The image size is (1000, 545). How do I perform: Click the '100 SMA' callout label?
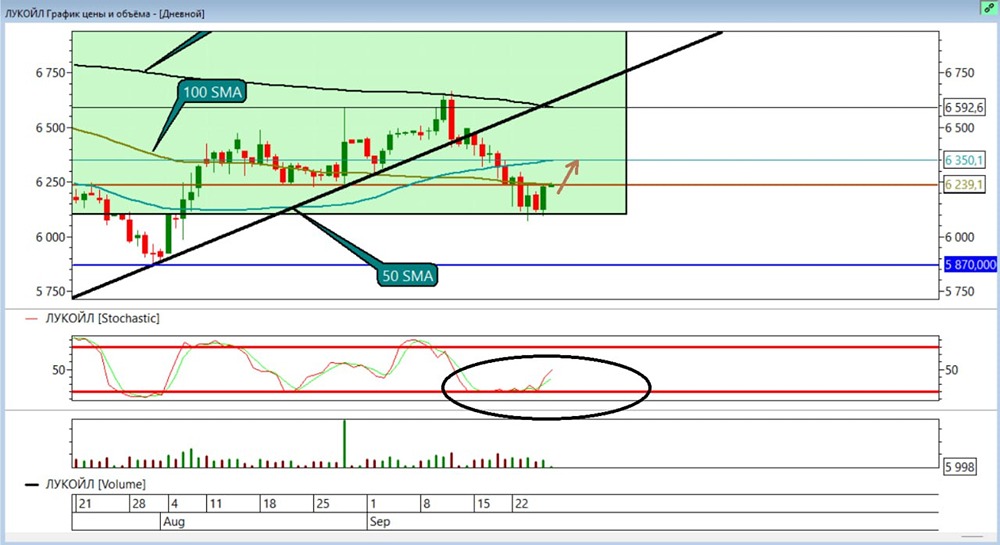pyautogui.click(x=212, y=92)
